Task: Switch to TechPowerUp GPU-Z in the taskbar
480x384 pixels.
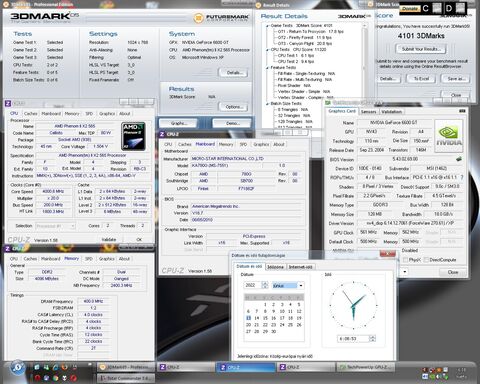Action: click(365, 367)
